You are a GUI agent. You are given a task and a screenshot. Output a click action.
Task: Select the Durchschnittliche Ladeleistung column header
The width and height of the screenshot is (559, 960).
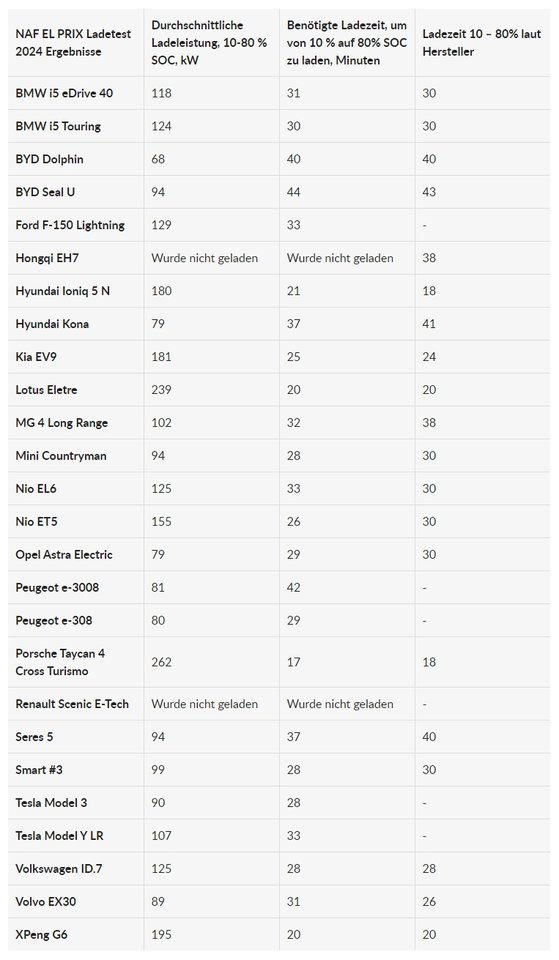click(x=209, y=43)
